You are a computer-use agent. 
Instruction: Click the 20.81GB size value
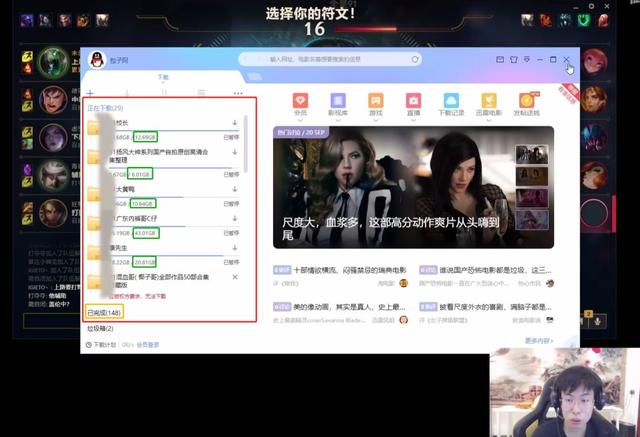pyautogui.click(x=144, y=262)
